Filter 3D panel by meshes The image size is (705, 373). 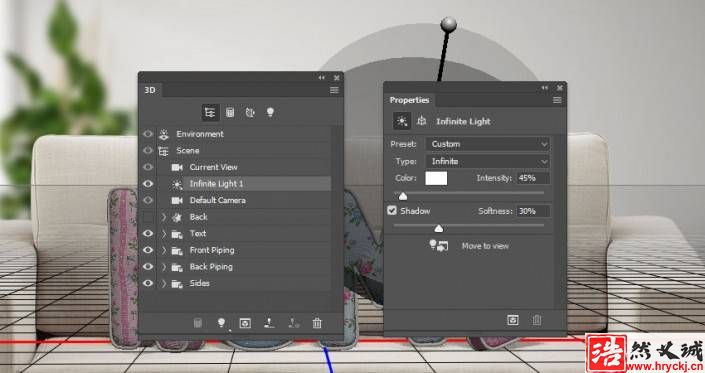coord(230,112)
